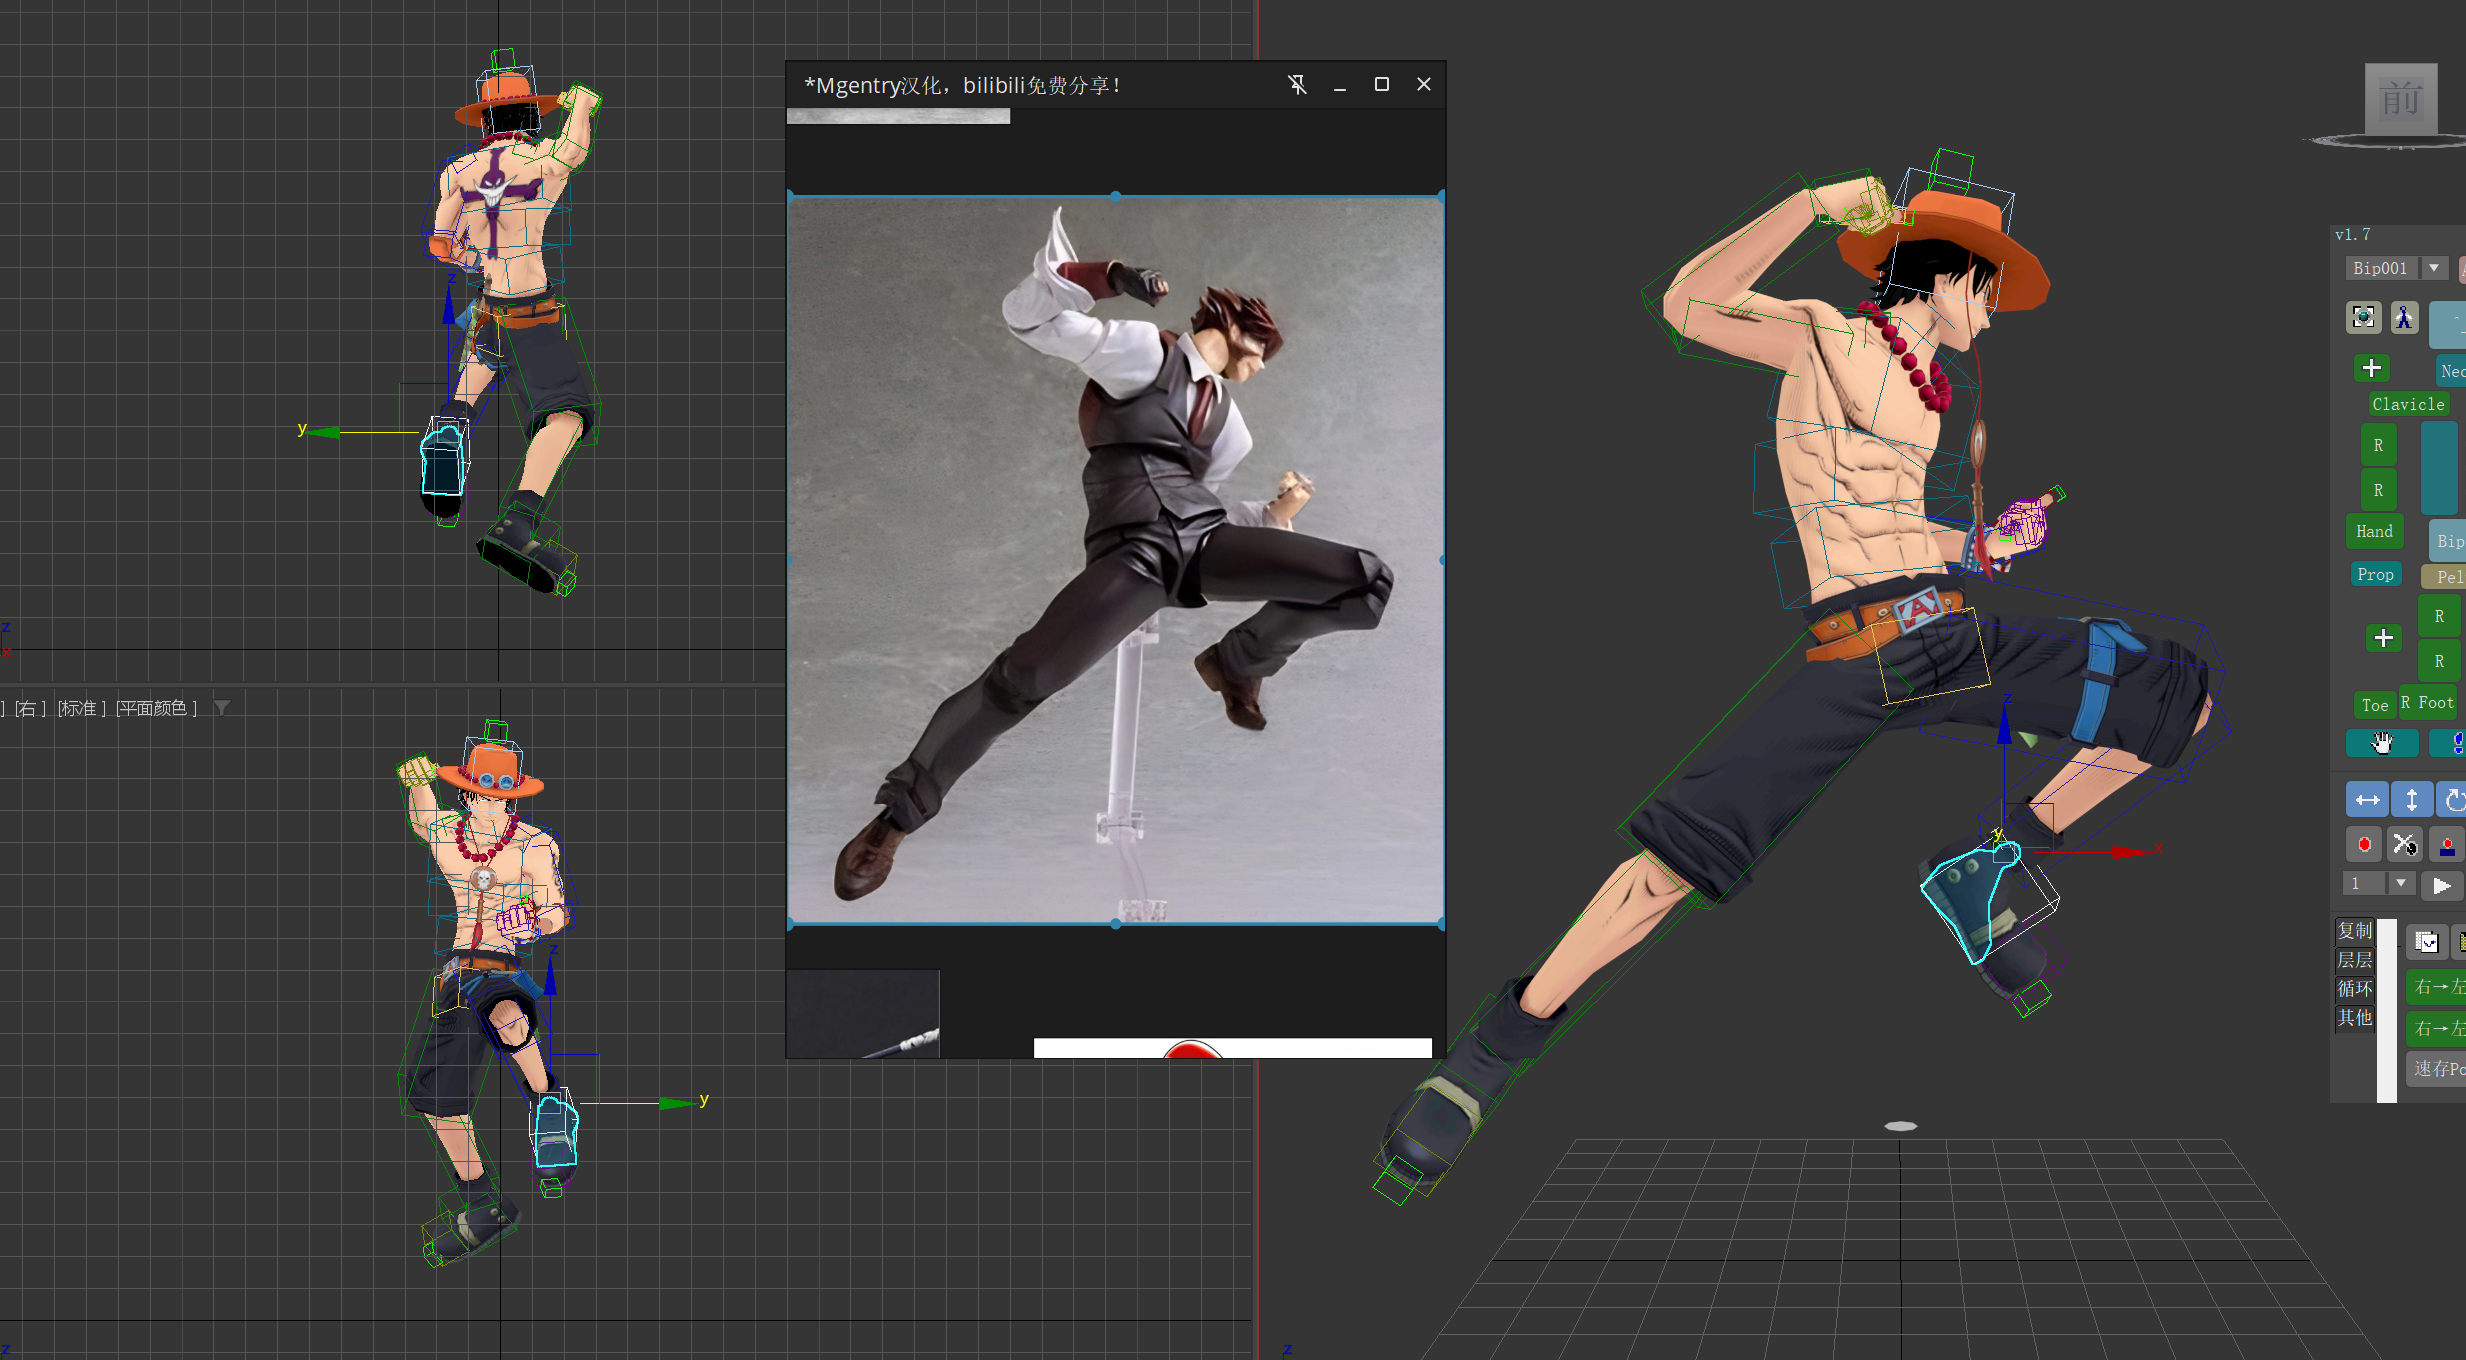Switch to the 循环 tab
The height and width of the screenshot is (1360, 2466).
[x=2354, y=989]
